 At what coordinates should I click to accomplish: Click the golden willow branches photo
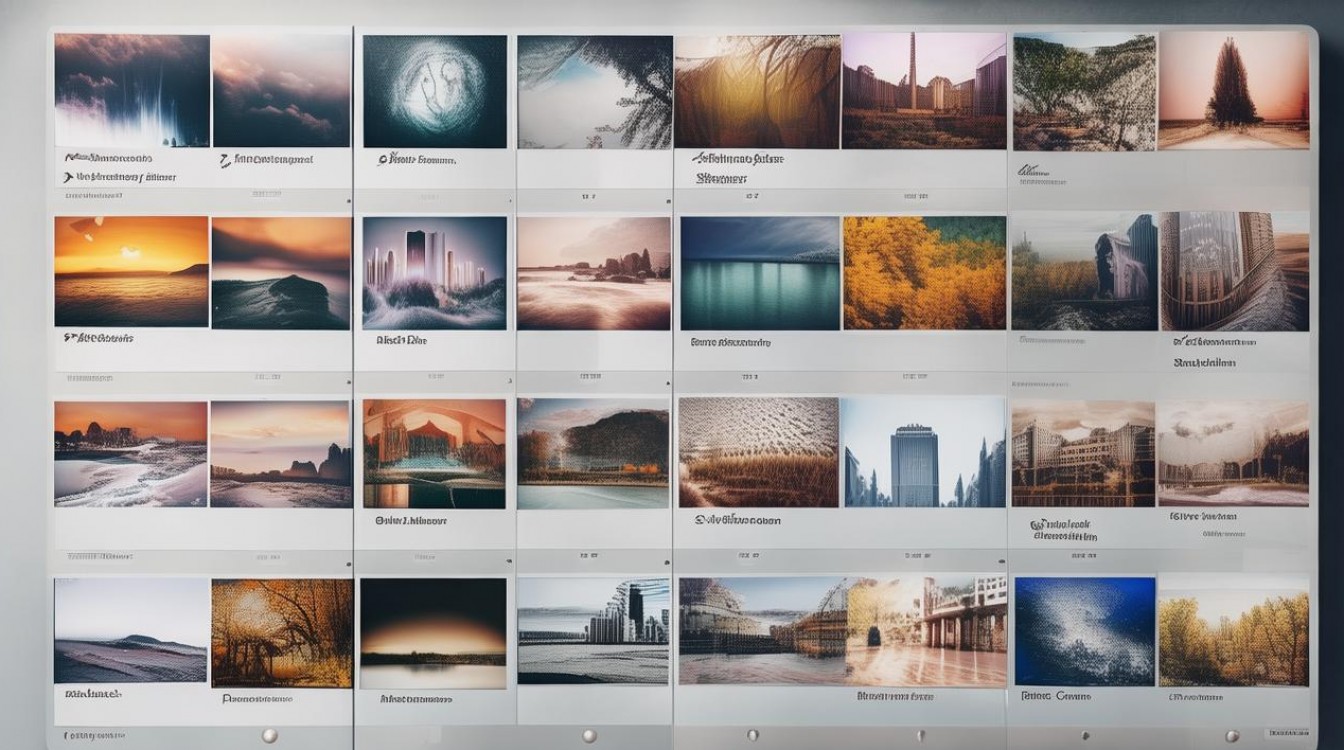(x=756, y=91)
